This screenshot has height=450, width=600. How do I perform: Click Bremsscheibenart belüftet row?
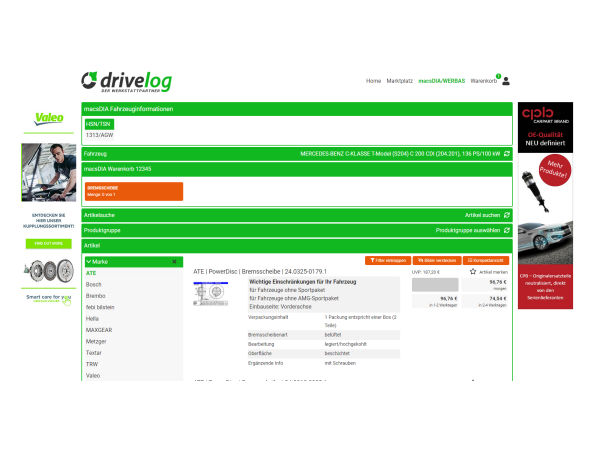tap(324, 335)
